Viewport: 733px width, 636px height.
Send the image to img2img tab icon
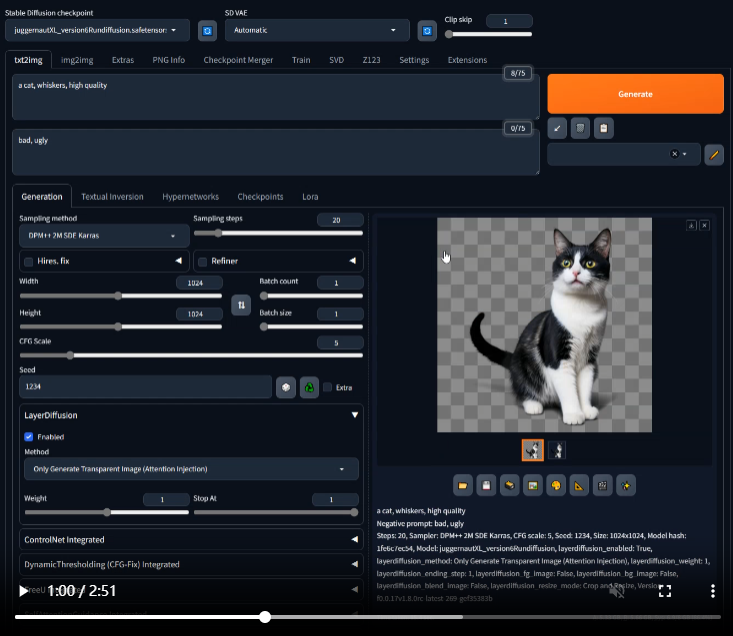click(532, 486)
